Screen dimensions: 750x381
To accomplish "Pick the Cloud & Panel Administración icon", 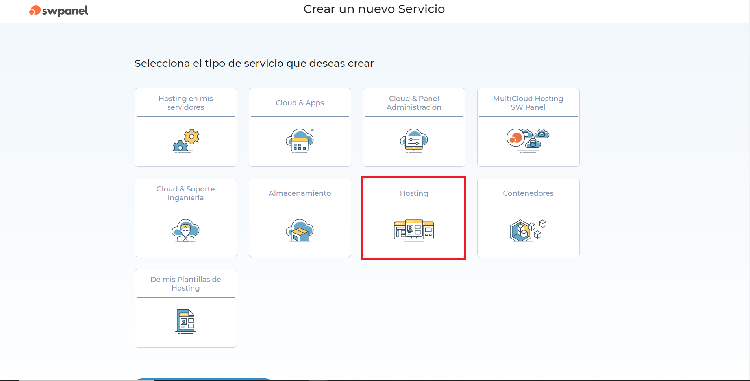I will pyautogui.click(x=414, y=141).
